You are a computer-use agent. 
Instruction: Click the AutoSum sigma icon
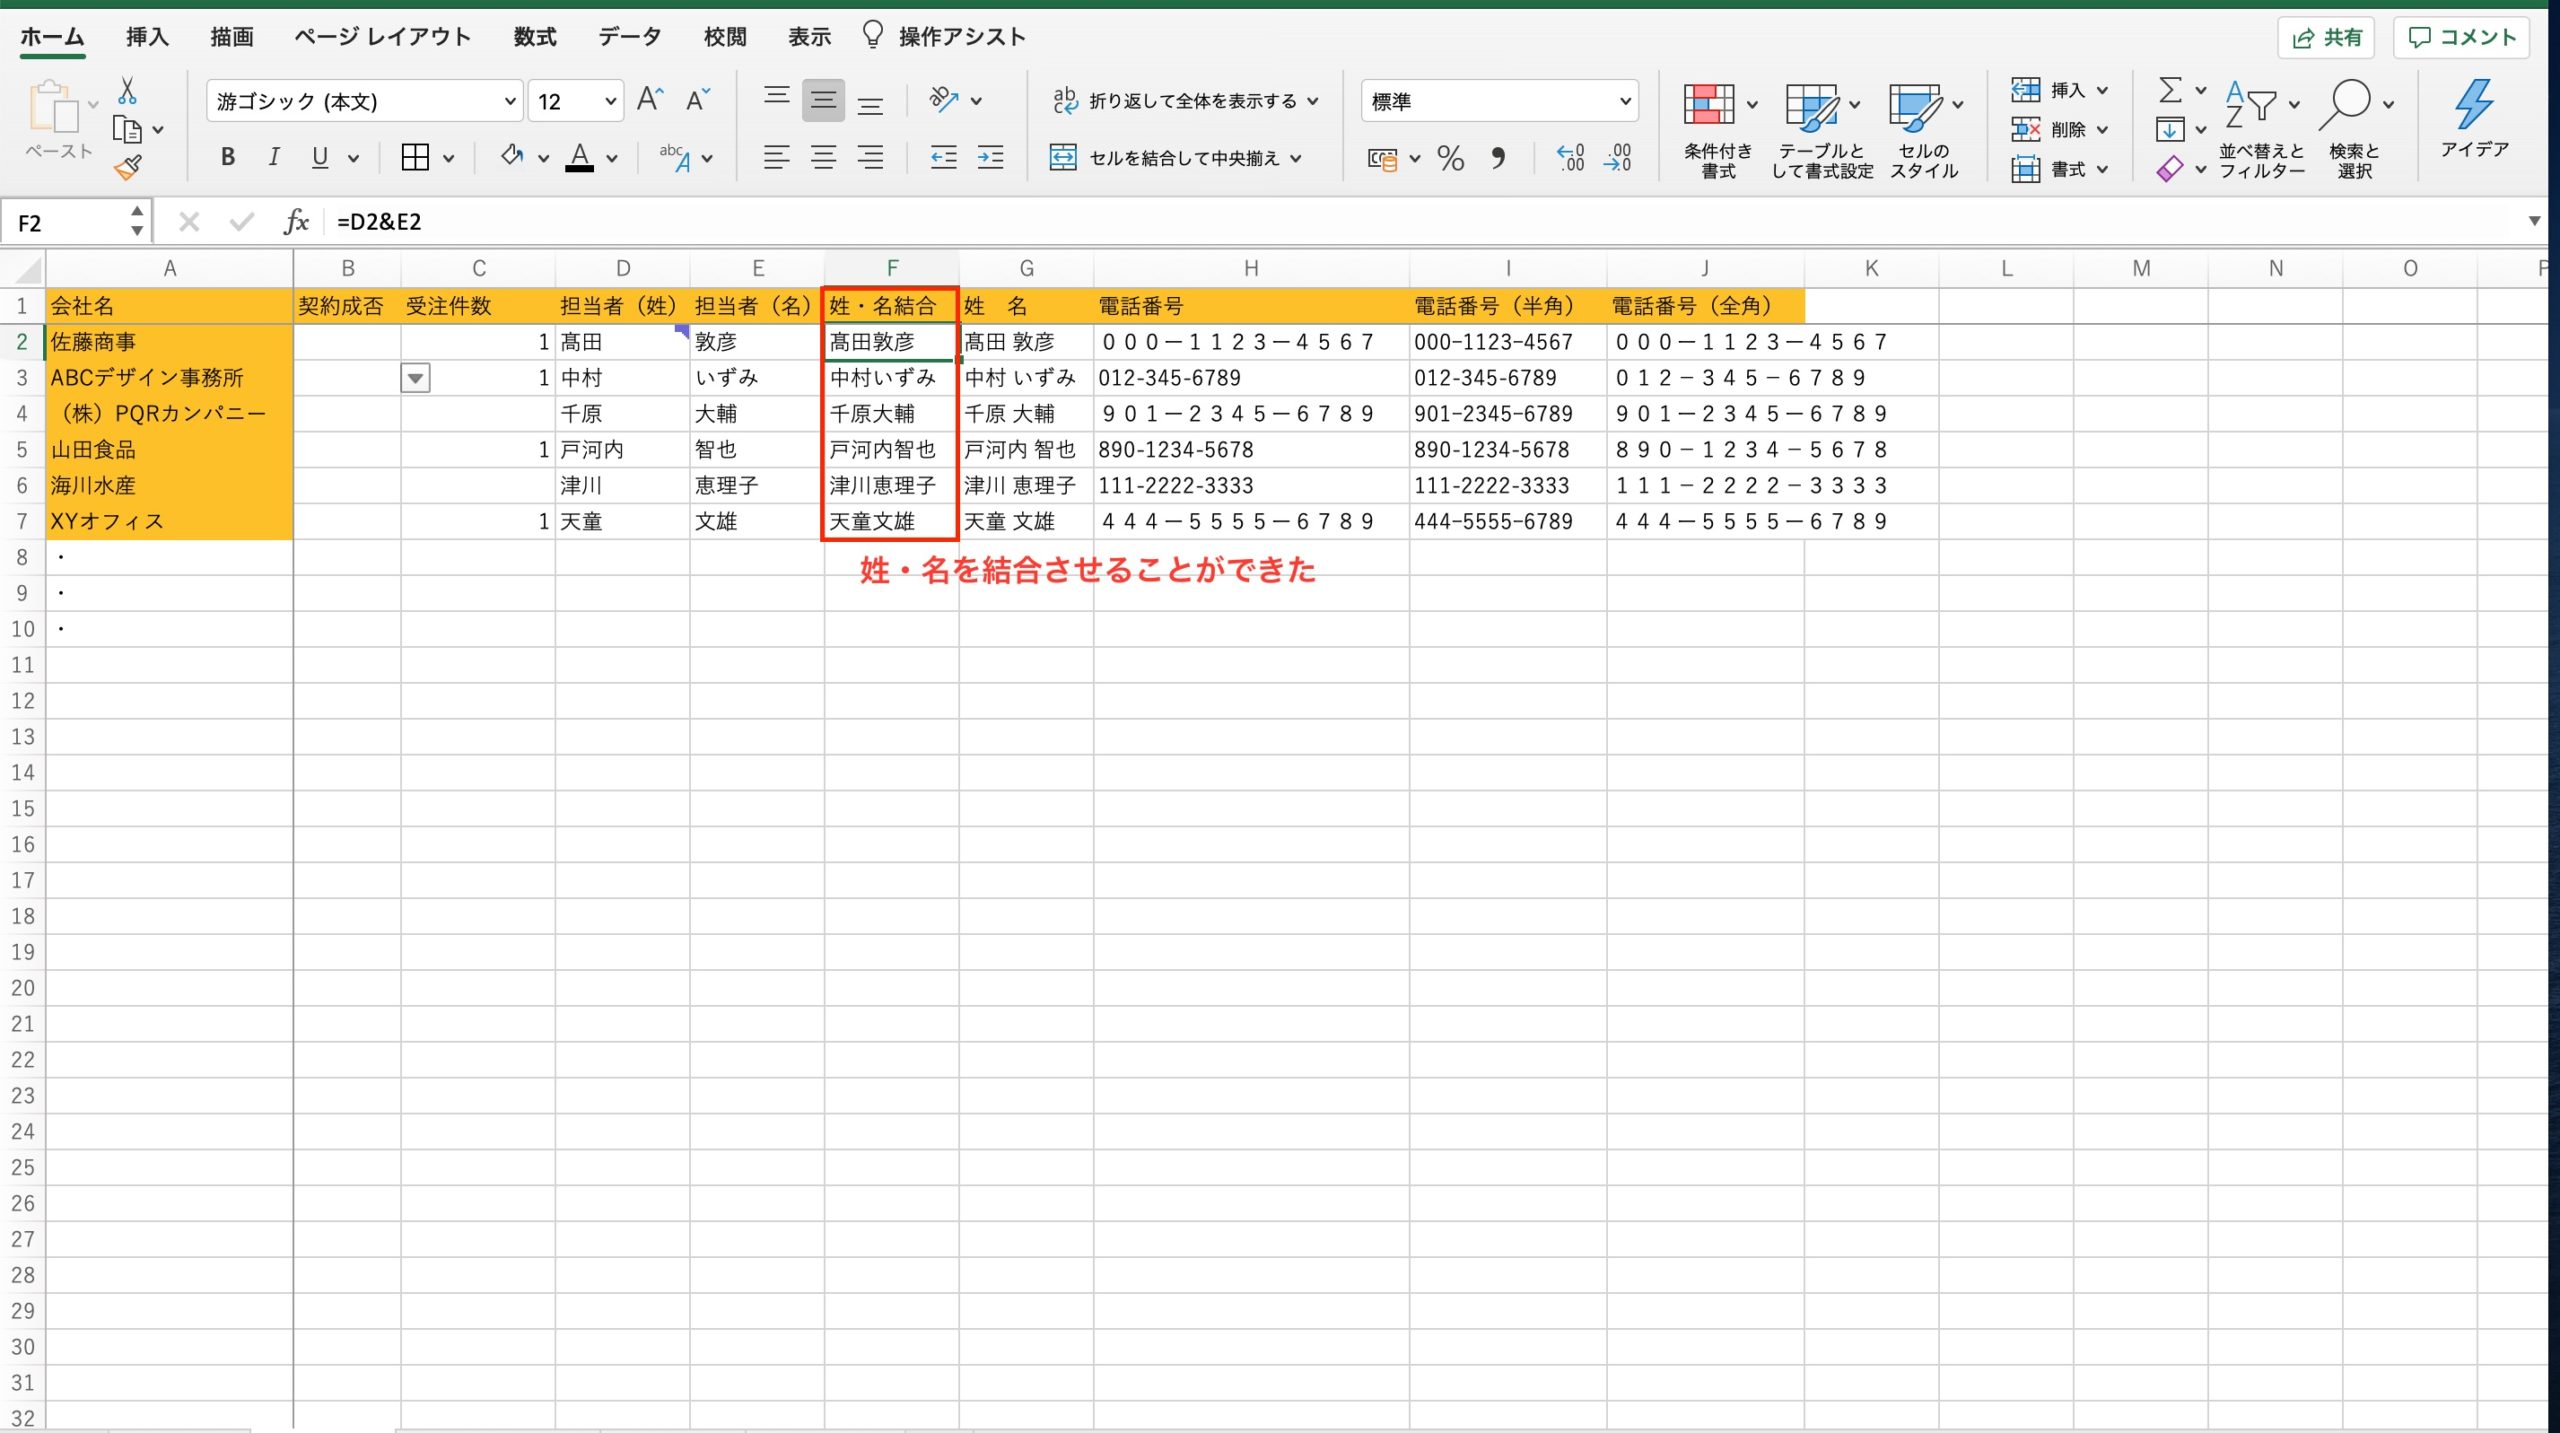[x=2170, y=89]
